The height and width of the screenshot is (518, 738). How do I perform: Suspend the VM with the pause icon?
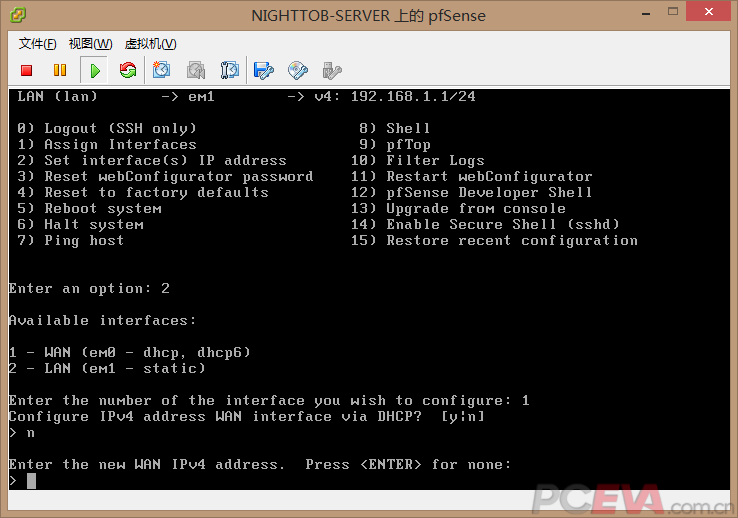coord(60,70)
